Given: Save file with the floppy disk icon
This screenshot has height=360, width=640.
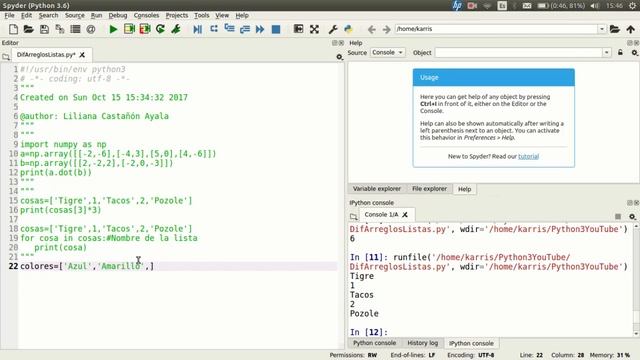Looking at the screenshot, I should click(44, 29).
